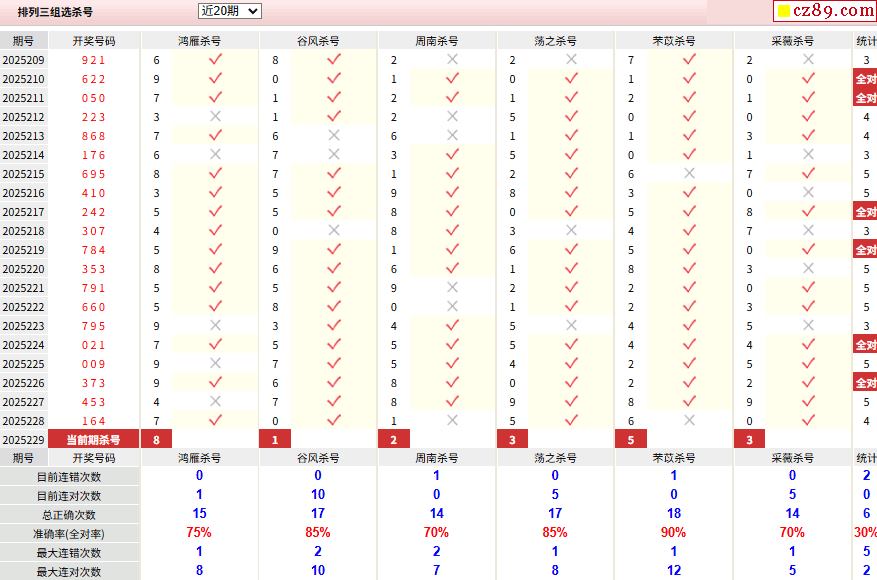
Task: Click the red check mark for 采薇杀号 in row 2025224
Action: [x=808, y=345]
